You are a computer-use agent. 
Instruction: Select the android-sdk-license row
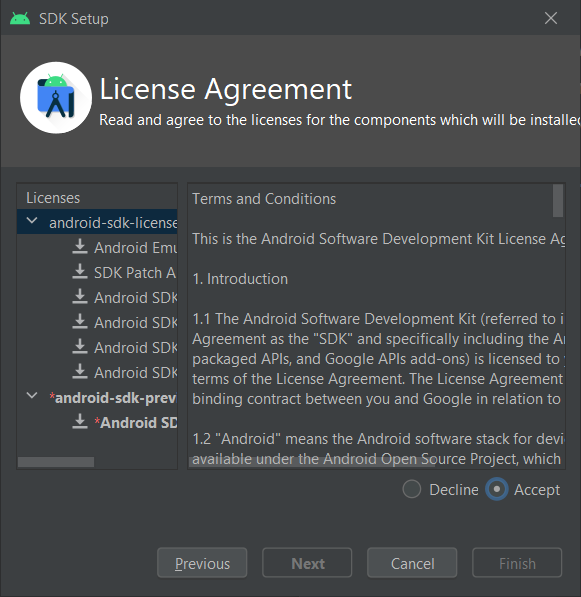pyautogui.click(x=97, y=222)
